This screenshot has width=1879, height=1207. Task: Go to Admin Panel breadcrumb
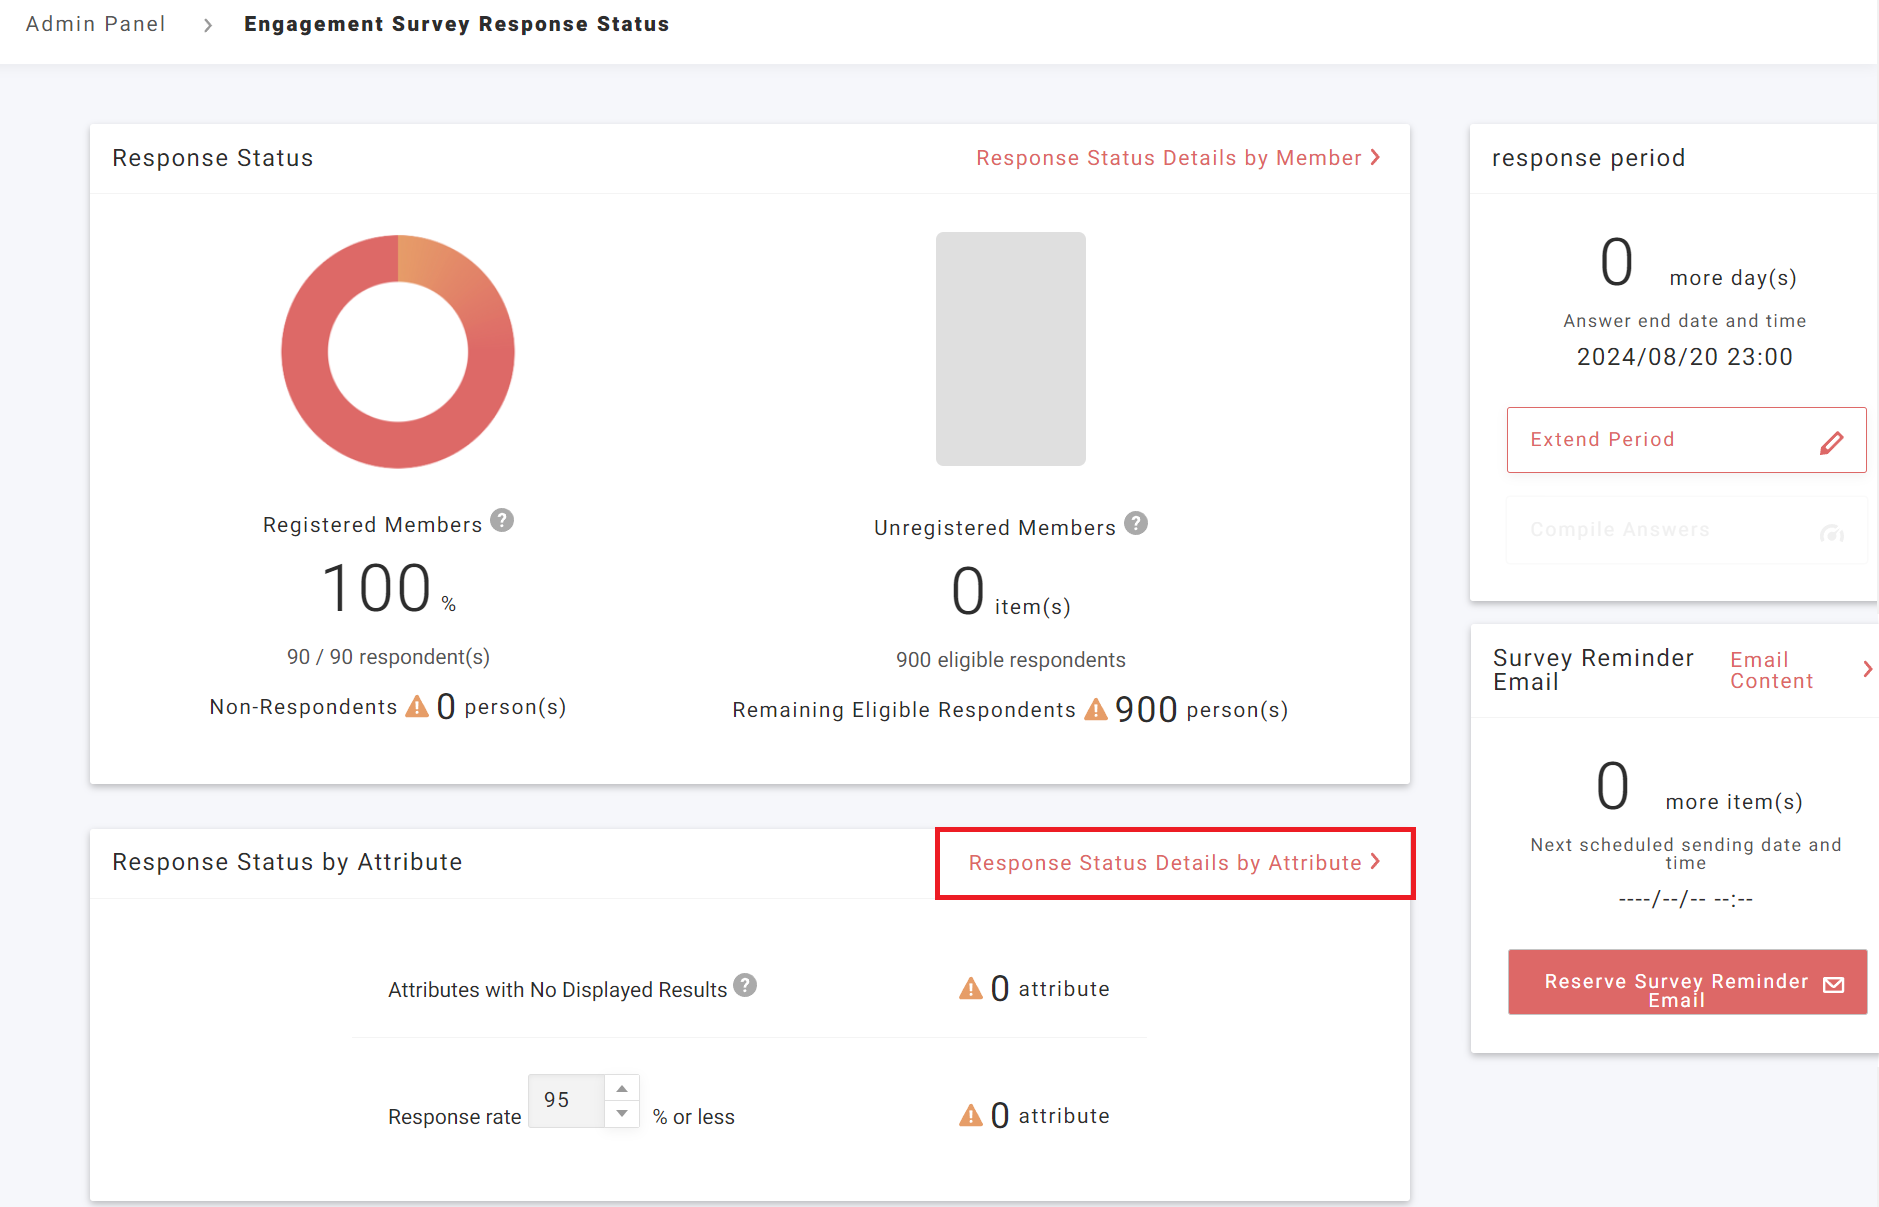click(x=96, y=24)
